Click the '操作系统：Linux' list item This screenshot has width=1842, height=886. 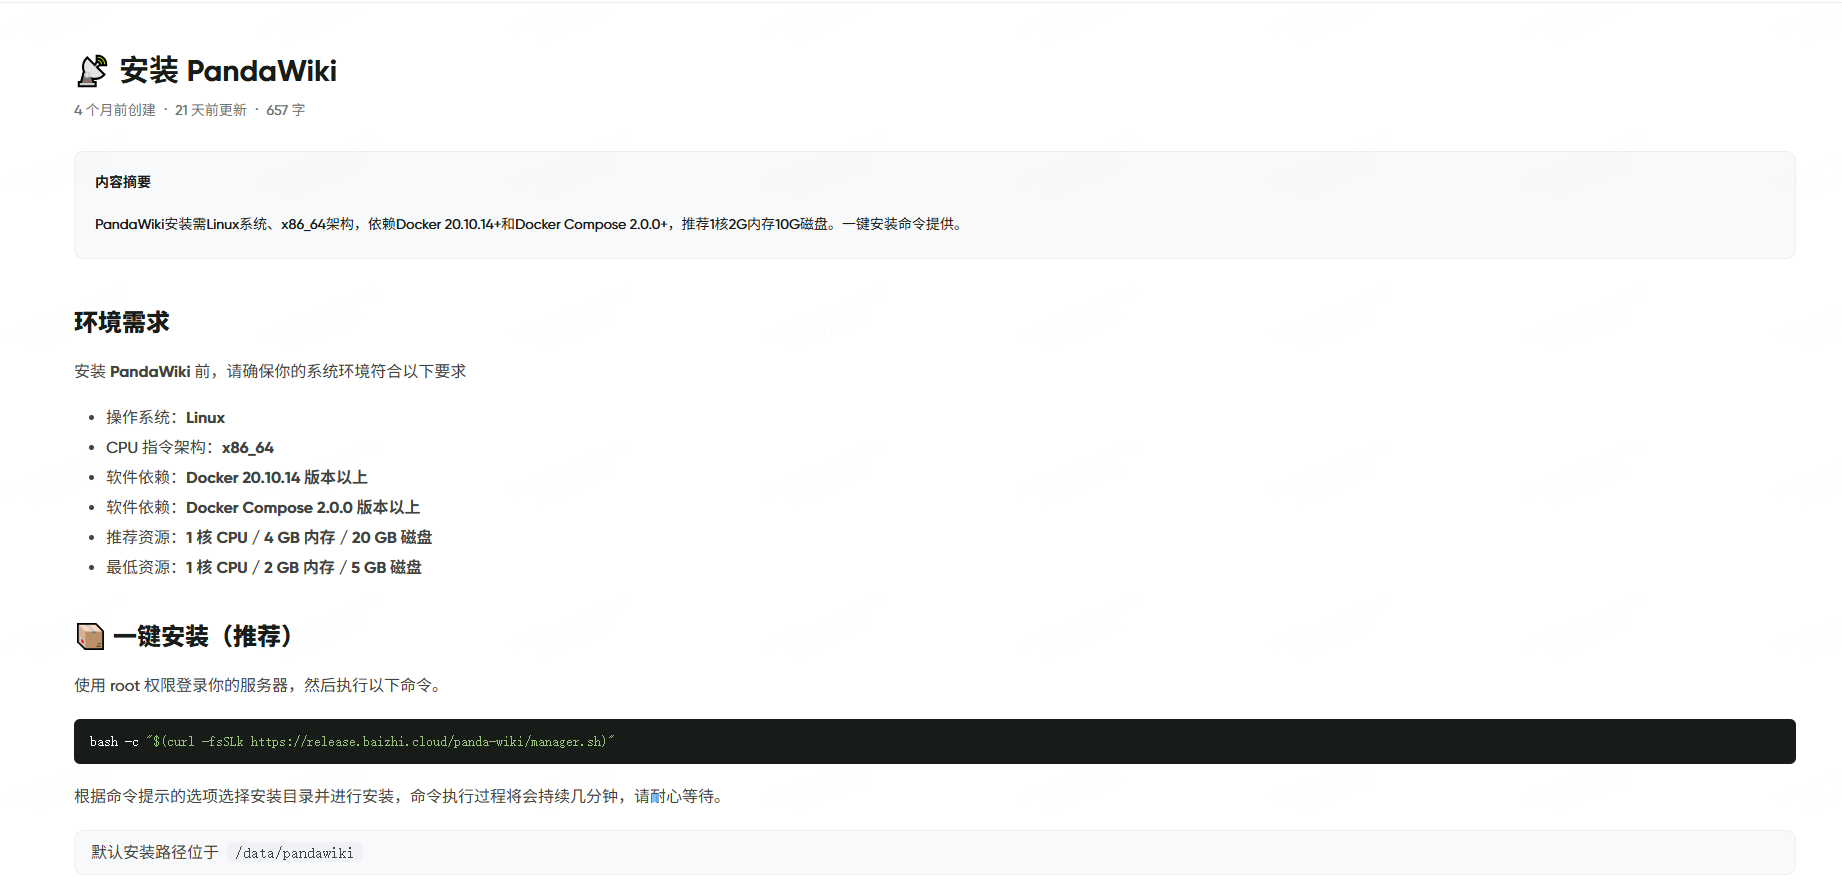pos(166,417)
